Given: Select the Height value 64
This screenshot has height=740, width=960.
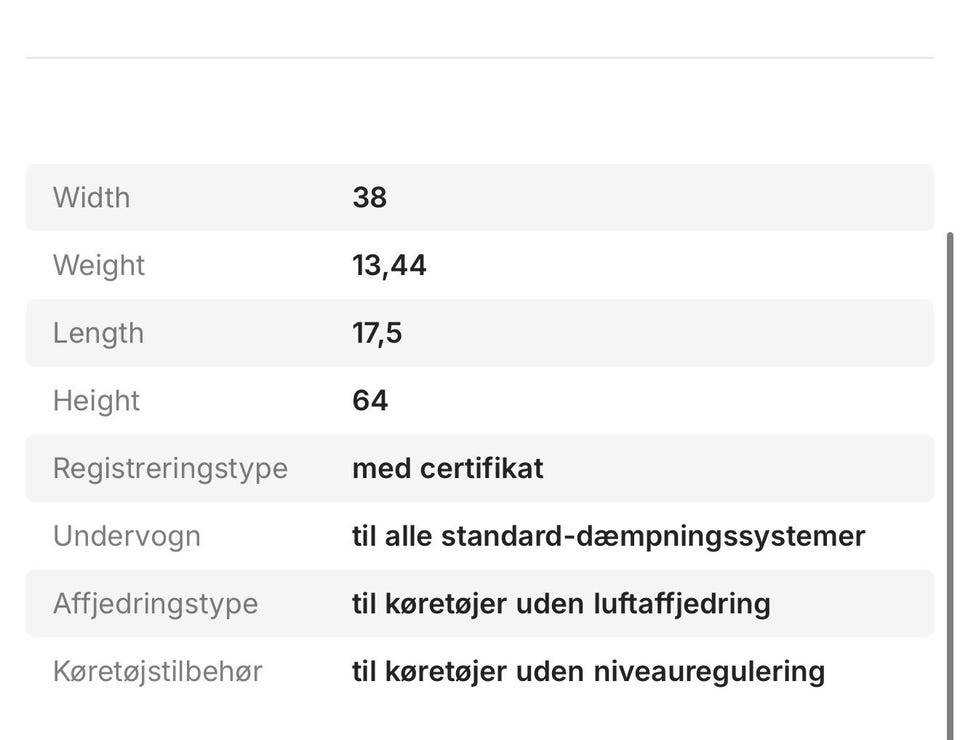Looking at the screenshot, I should (370, 401).
